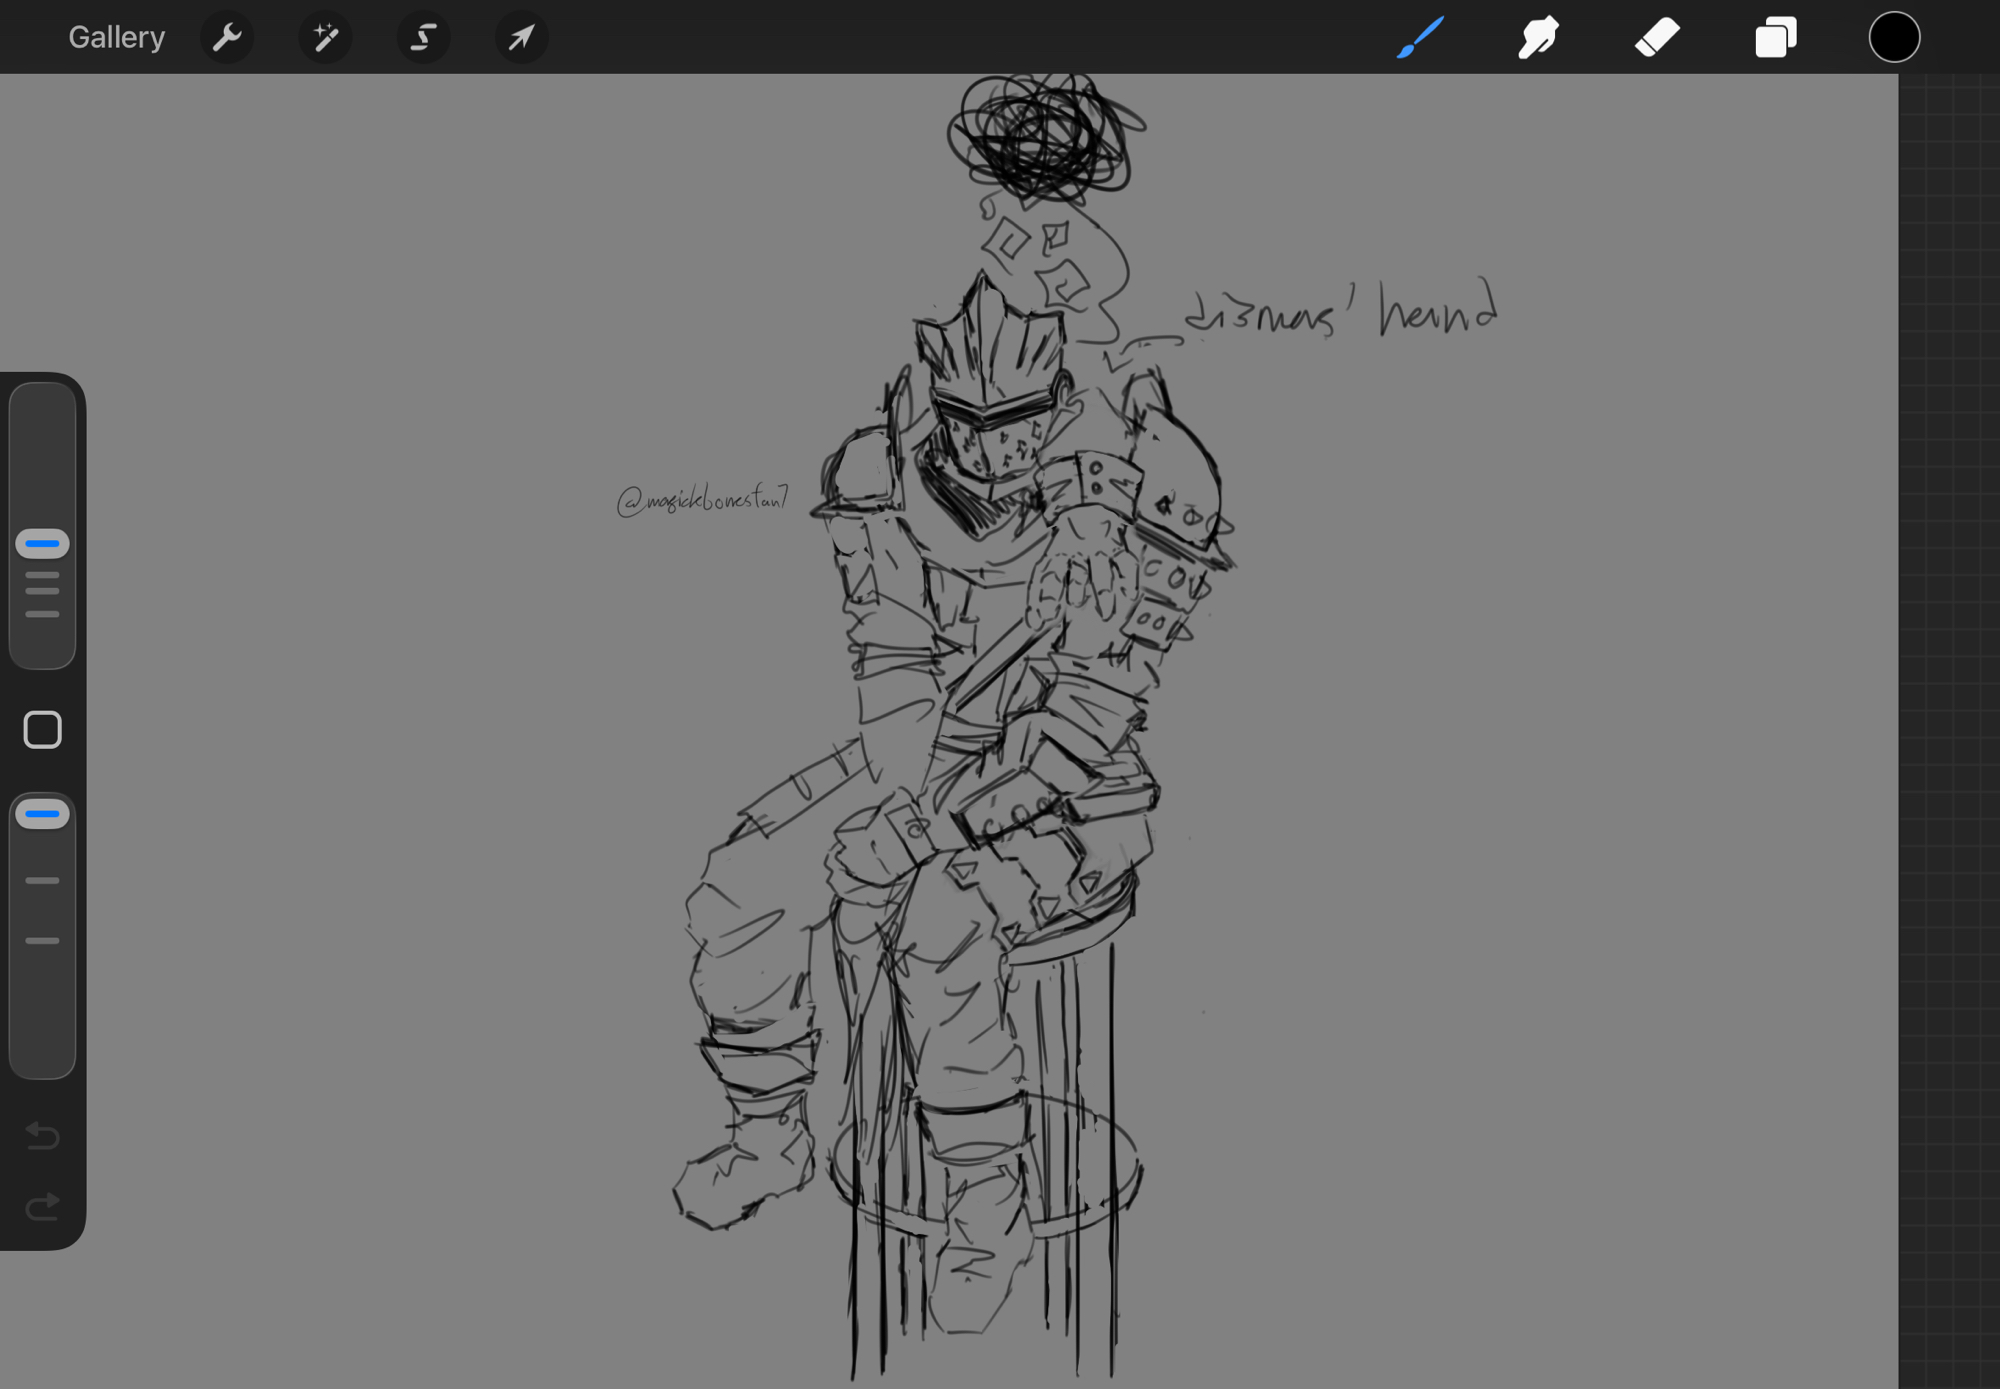Open the black color picker swatch
Viewport: 2000px width, 1389px height.
click(1893, 38)
